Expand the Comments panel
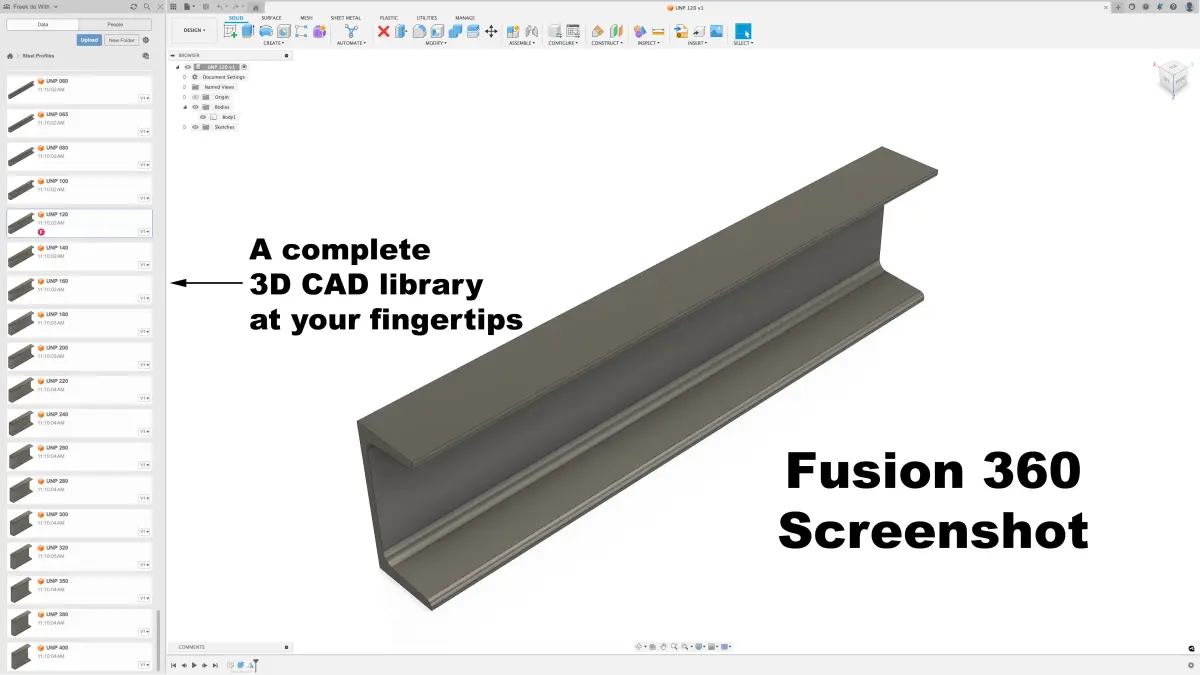 coord(287,647)
